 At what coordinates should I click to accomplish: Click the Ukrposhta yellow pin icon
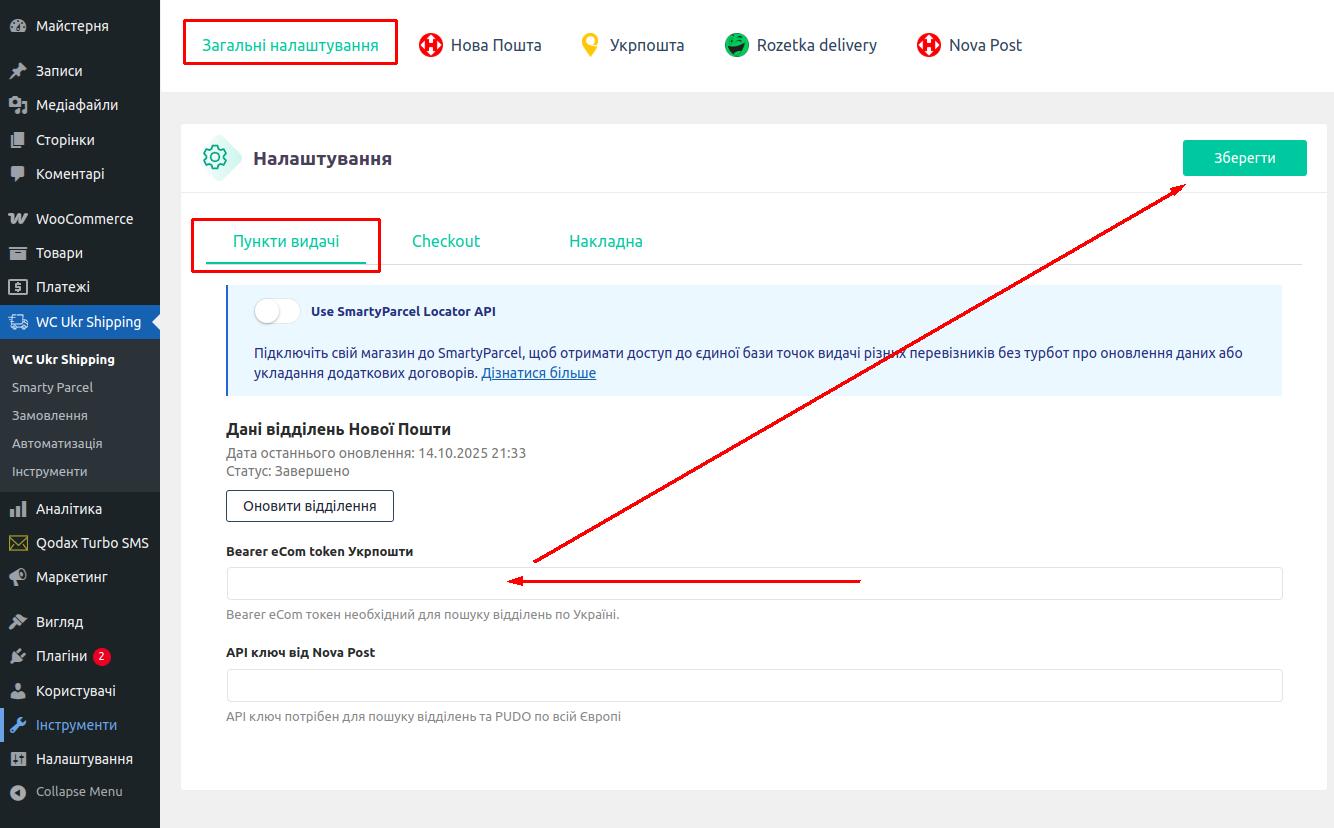pyautogui.click(x=590, y=45)
